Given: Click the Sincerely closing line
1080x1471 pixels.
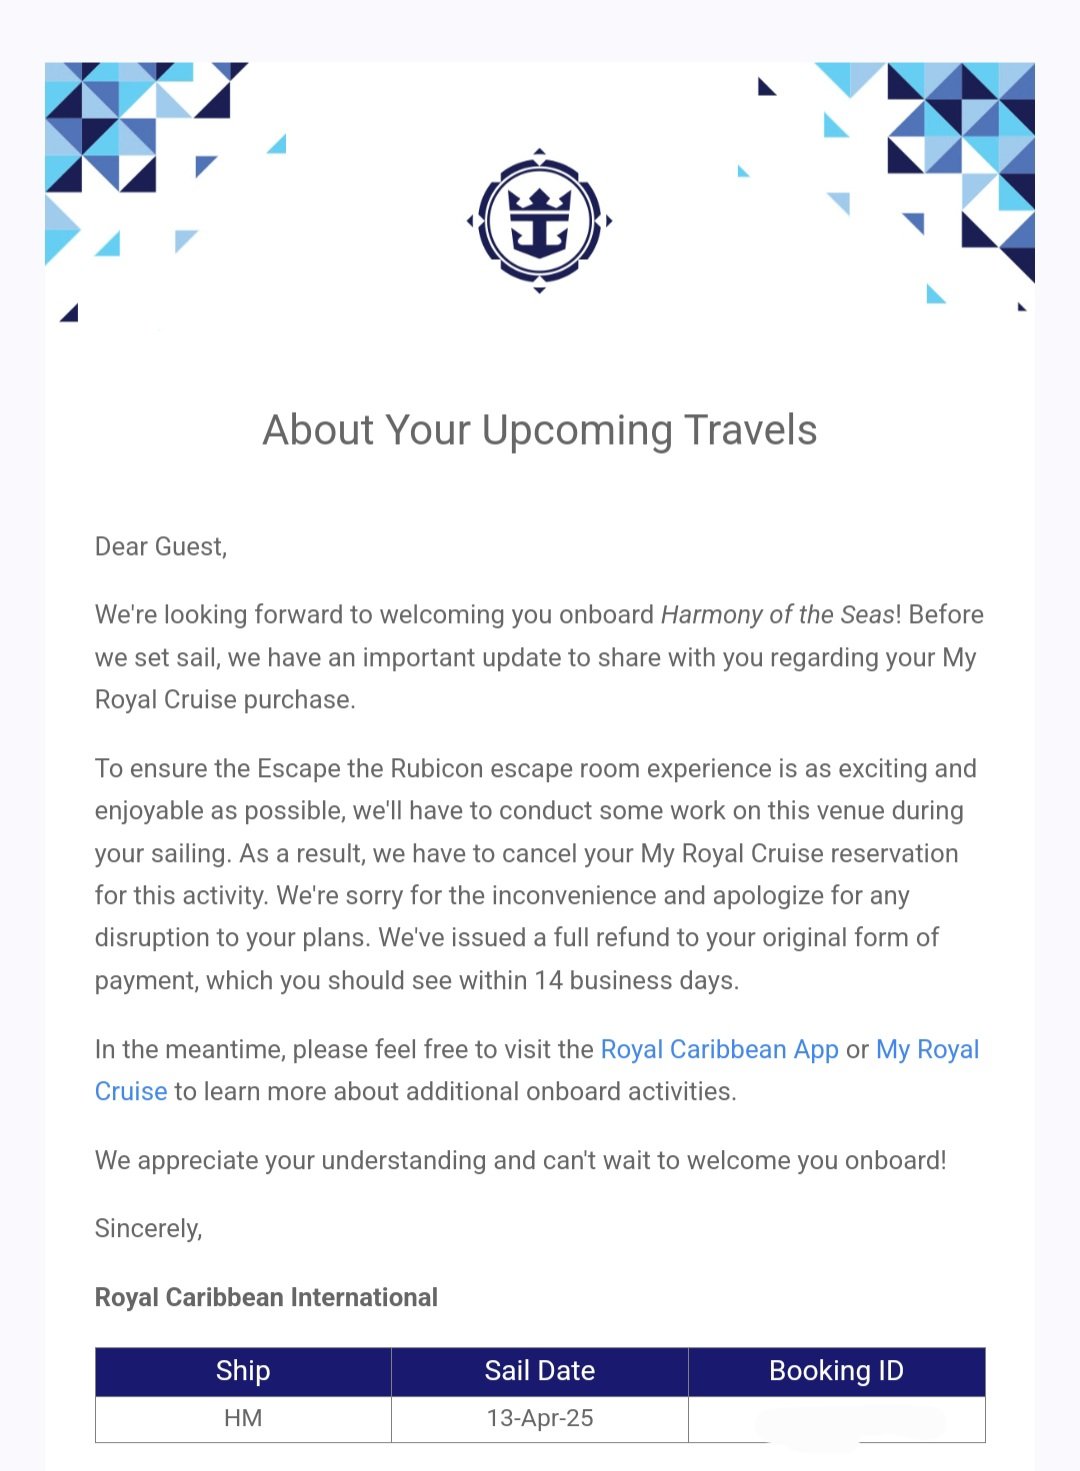Looking at the screenshot, I should pyautogui.click(x=149, y=1228).
